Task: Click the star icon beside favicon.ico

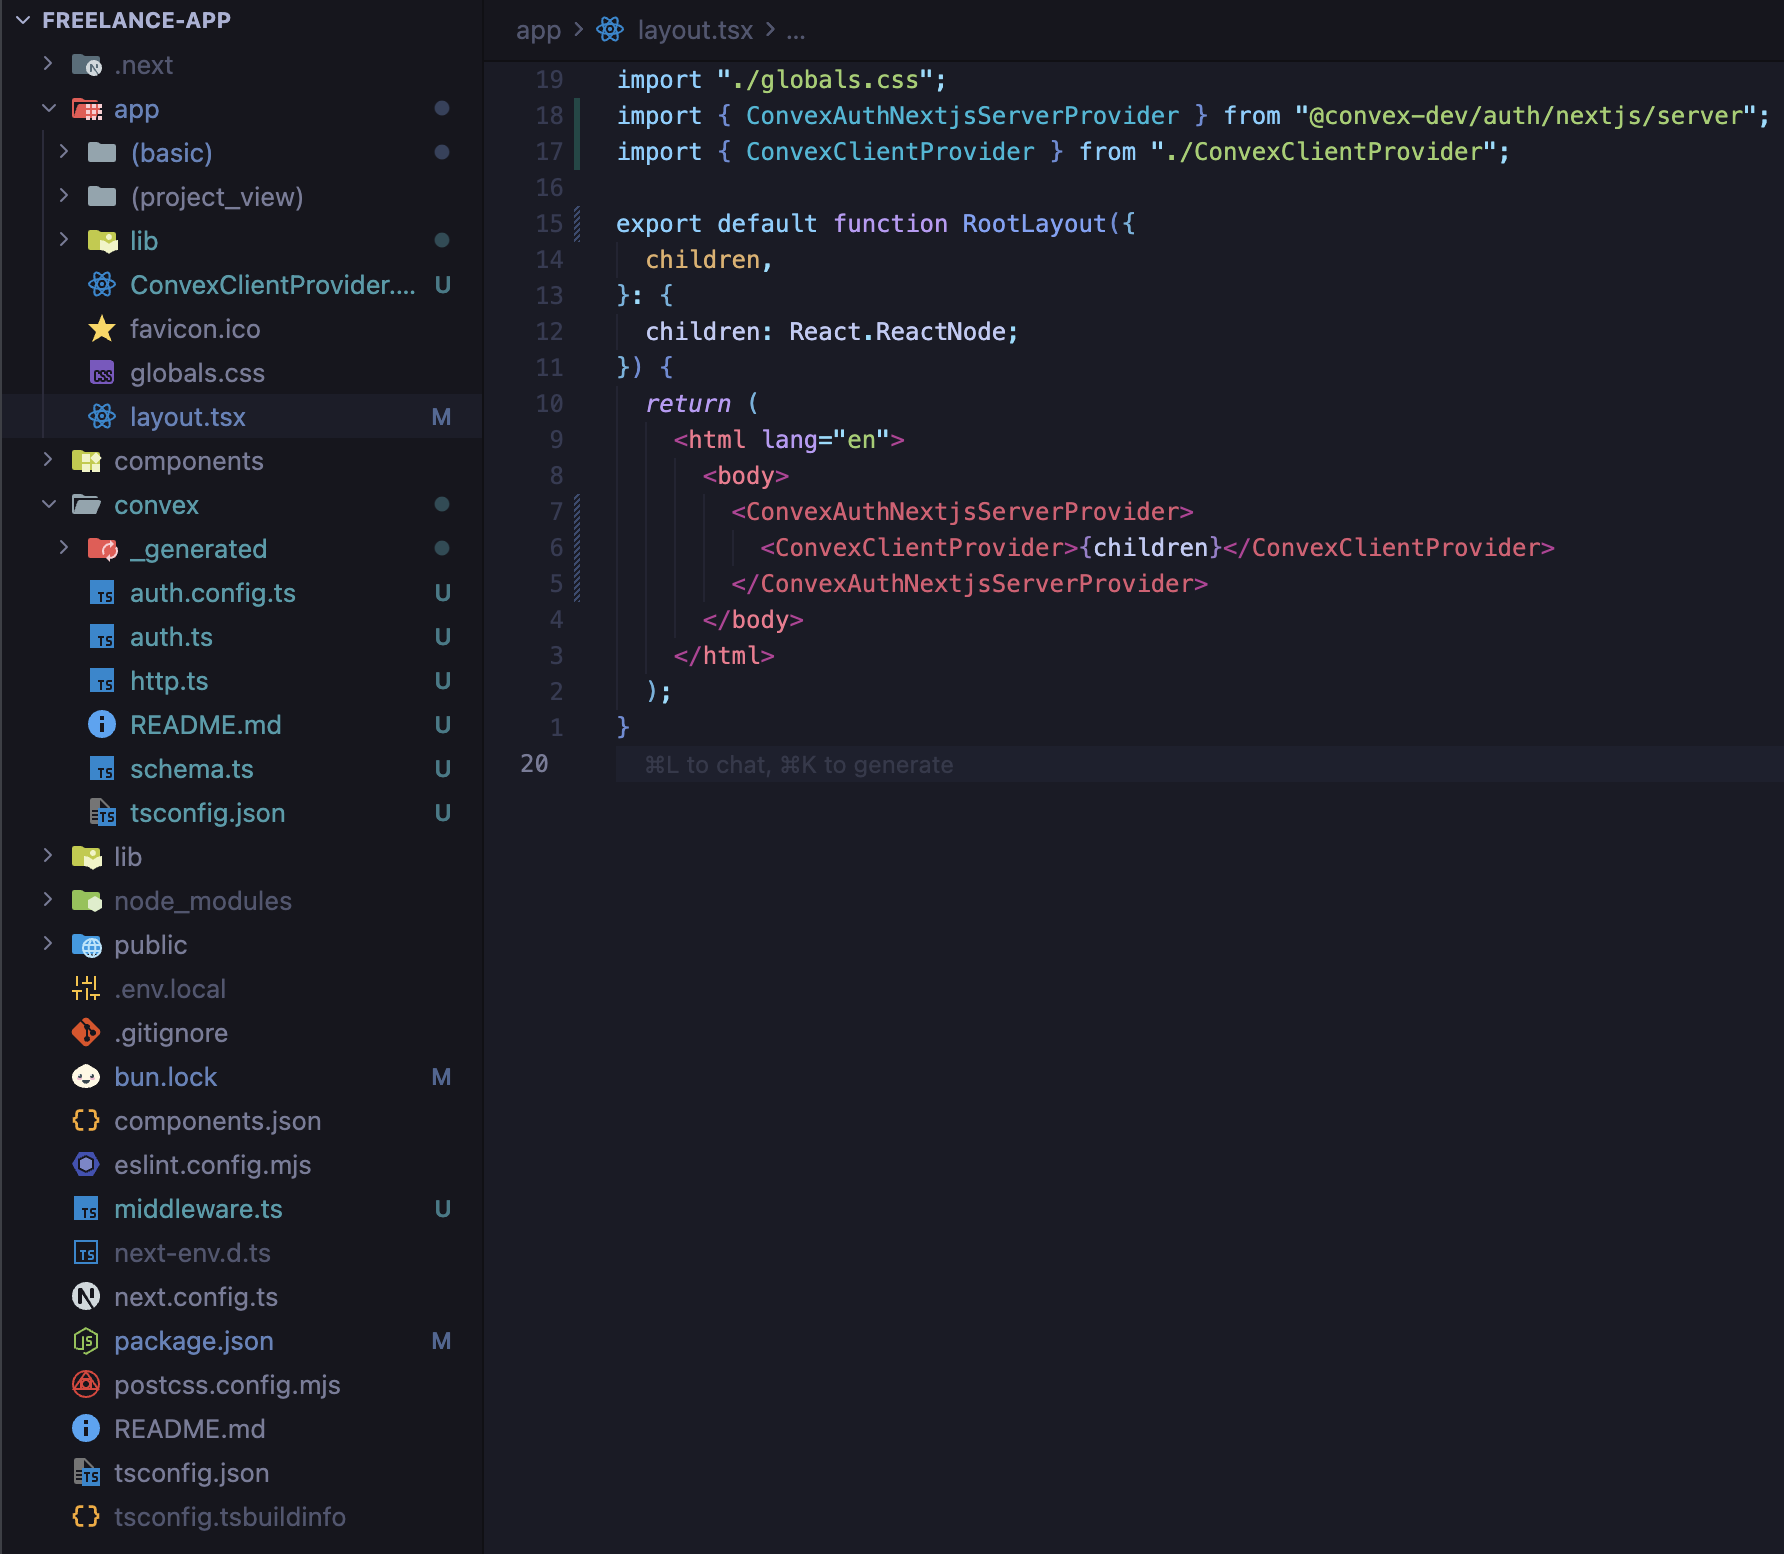Action: tap(101, 328)
